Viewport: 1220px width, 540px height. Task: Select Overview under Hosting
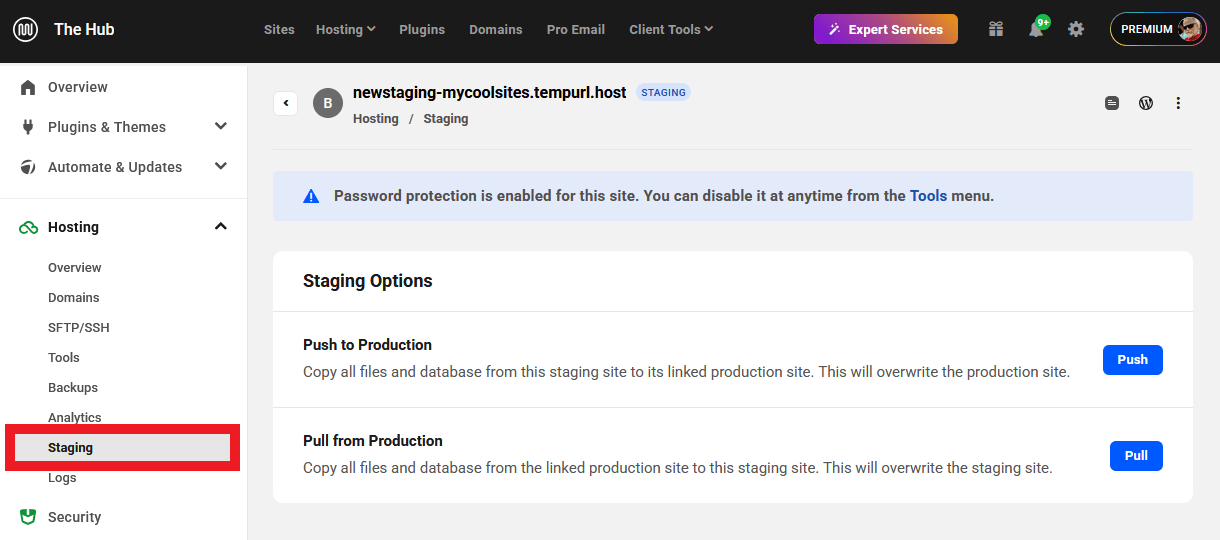[x=75, y=268]
